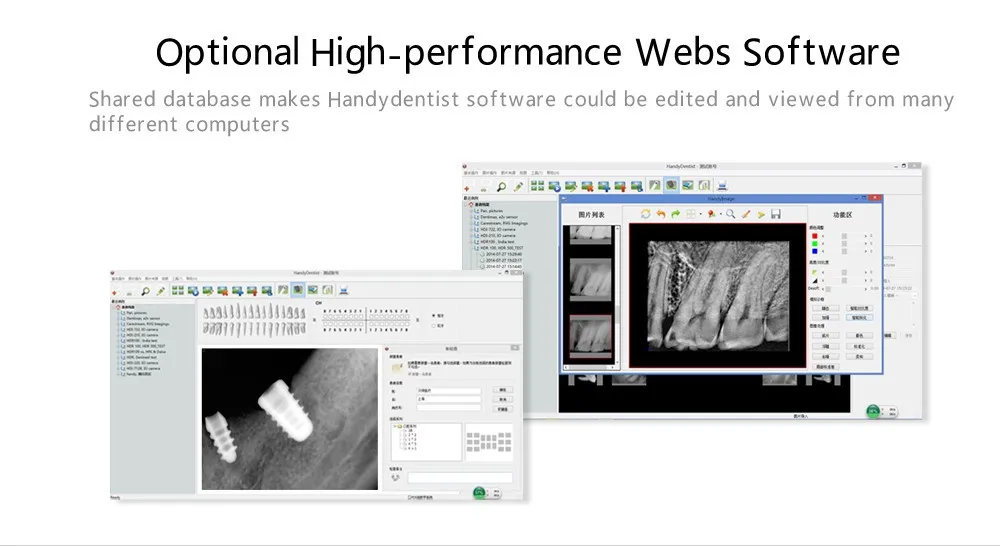Click the rotate refresh icon in HandyImage toolbar
Image resolution: width=1000 pixels, height=546 pixels.
tap(645, 214)
